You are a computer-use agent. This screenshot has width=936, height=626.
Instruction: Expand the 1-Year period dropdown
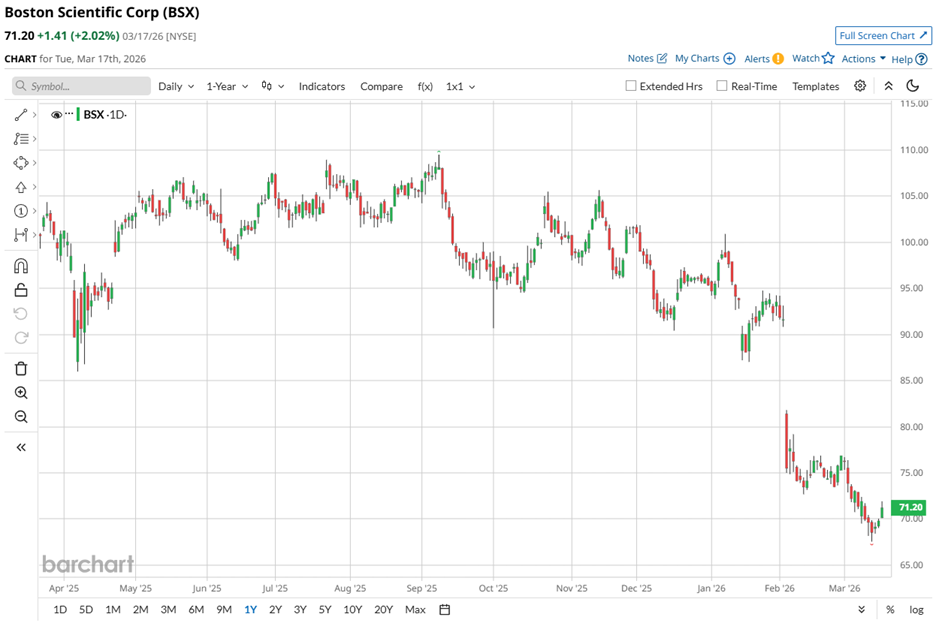227,86
